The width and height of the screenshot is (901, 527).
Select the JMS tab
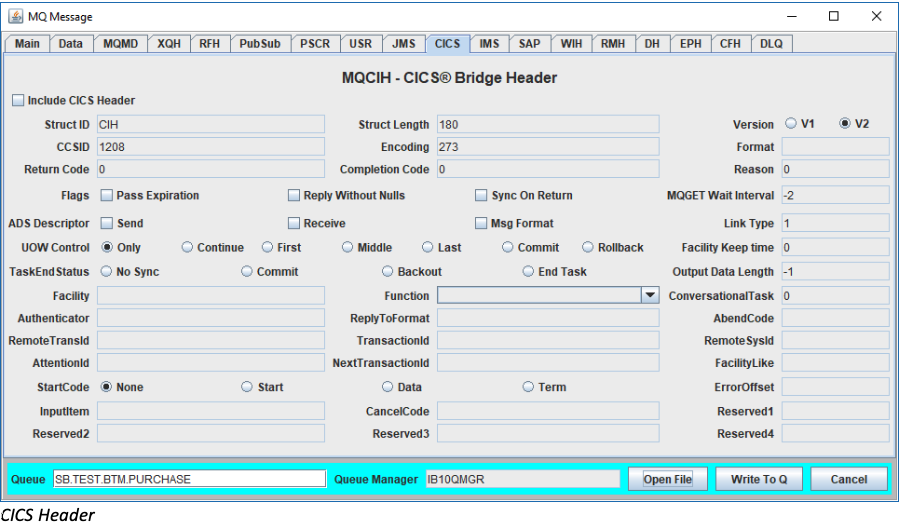click(x=404, y=44)
